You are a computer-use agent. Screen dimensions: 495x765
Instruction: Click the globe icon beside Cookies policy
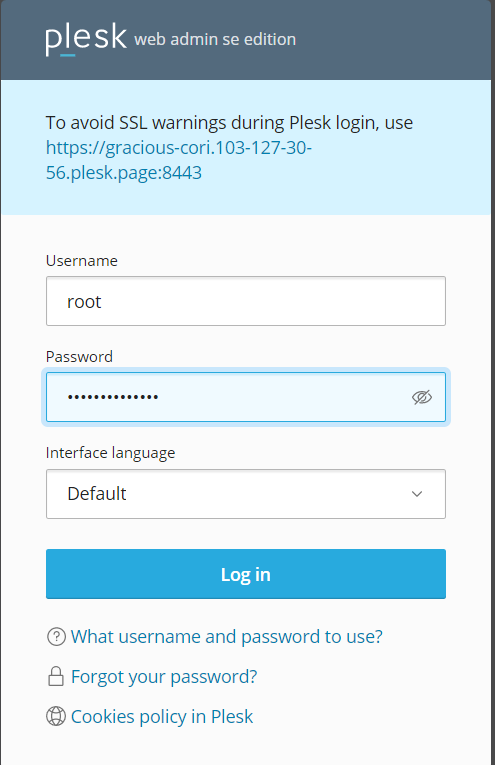click(56, 716)
